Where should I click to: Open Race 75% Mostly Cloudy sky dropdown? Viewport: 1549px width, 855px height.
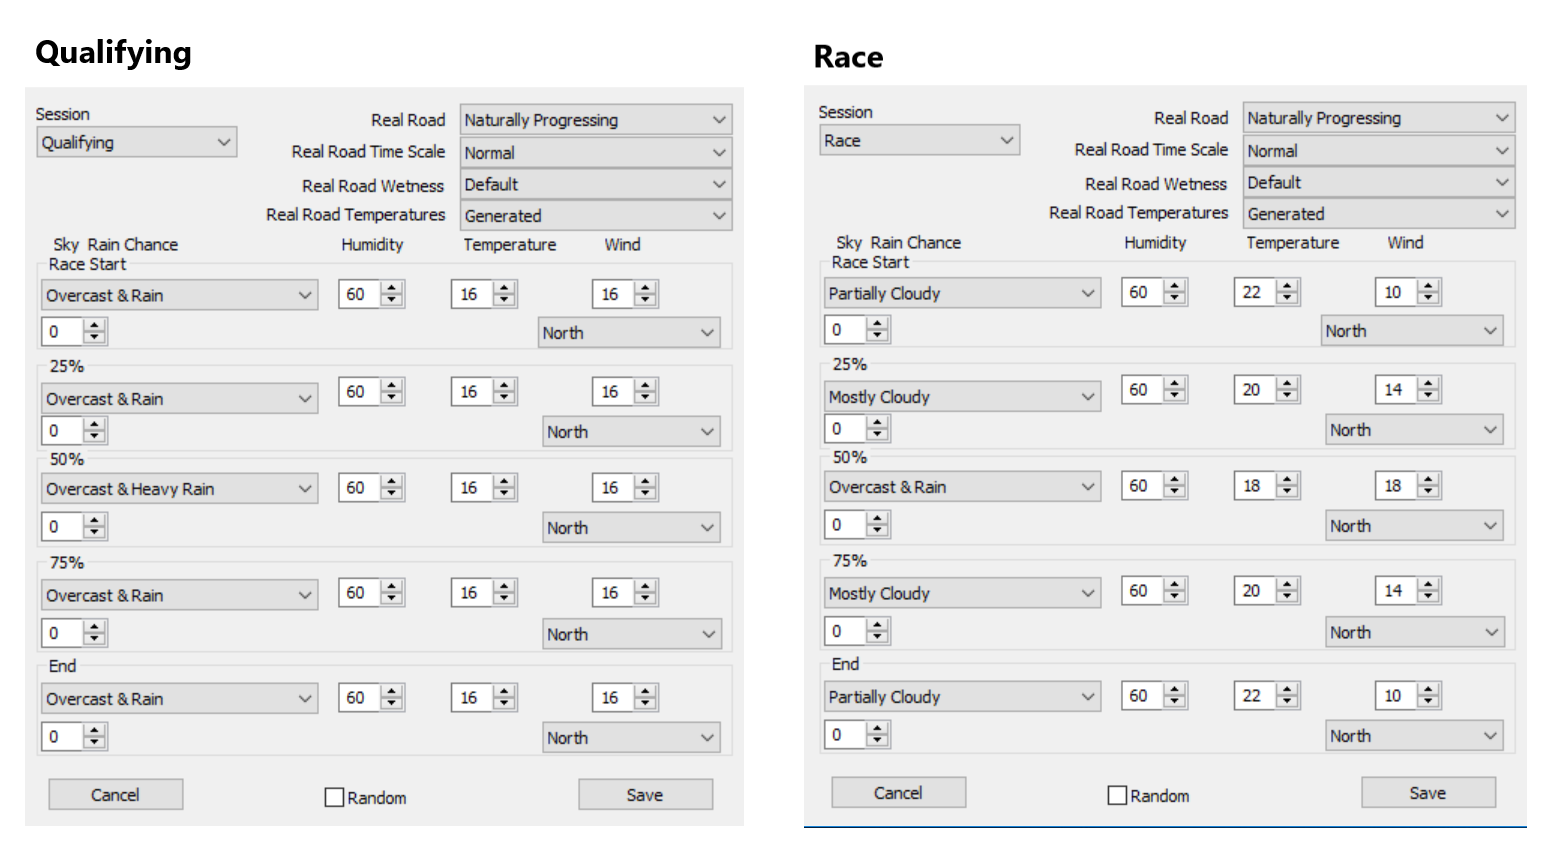963,593
